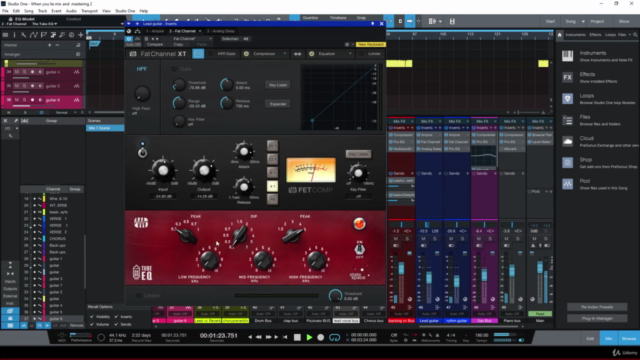The height and width of the screenshot is (360, 640).
Task: Switch to the Browse view tab
Action: click(x=629, y=338)
